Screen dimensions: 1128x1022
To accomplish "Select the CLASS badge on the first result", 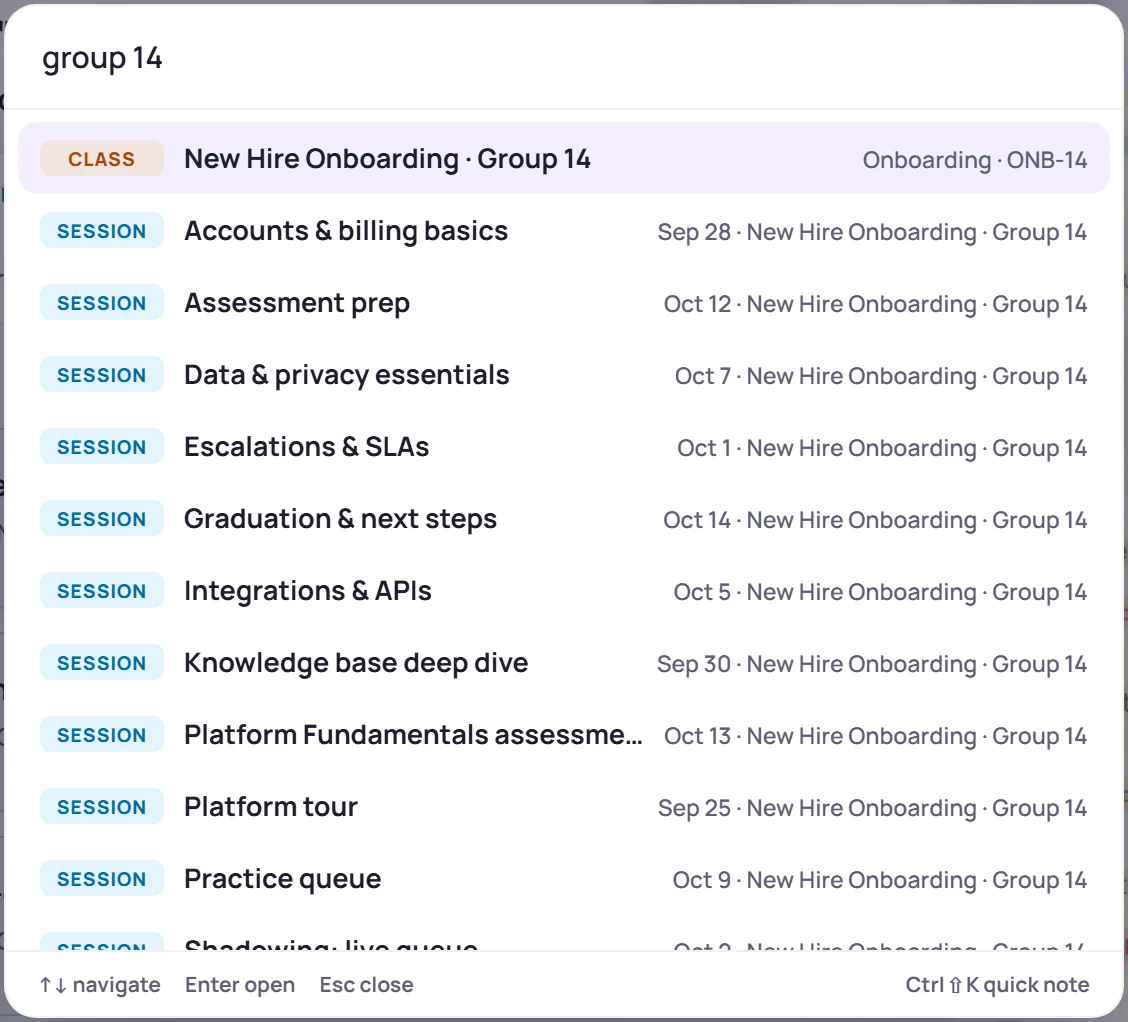I will coord(101,158).
